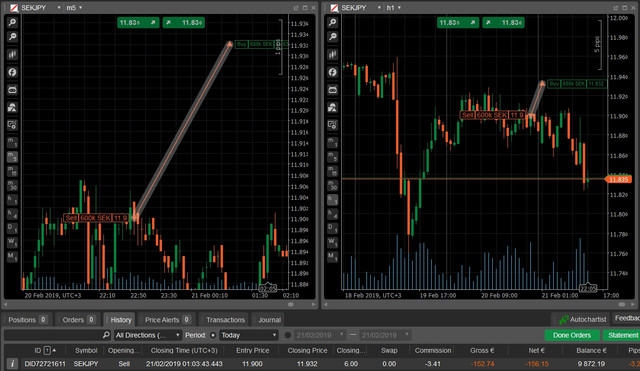Open the Period Today dropdown
Screen dimensions: 640x371
pyautogui.click(x=249, y=335)
